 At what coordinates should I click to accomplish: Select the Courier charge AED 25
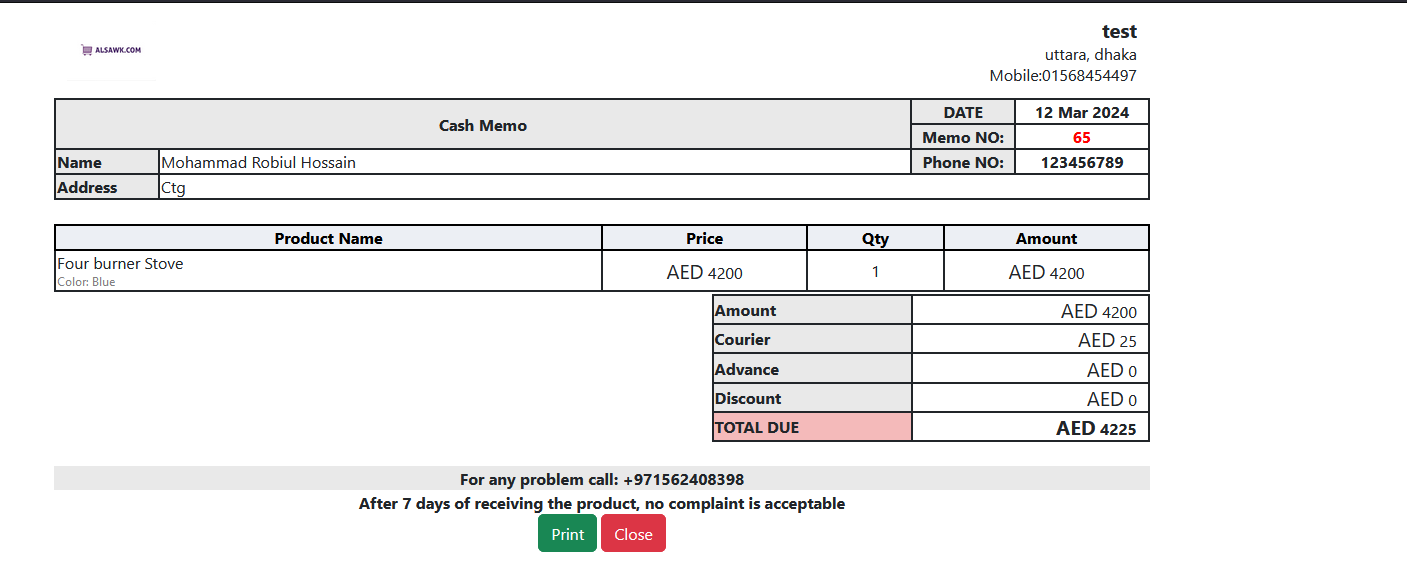pyautogui.click(x=1107, y=341)
